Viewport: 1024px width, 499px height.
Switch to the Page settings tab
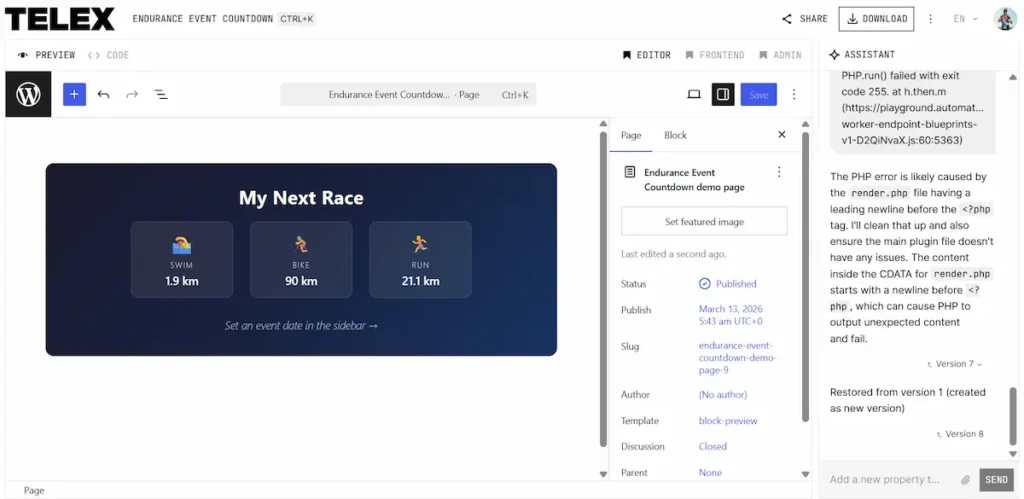(x=631, y=135)
